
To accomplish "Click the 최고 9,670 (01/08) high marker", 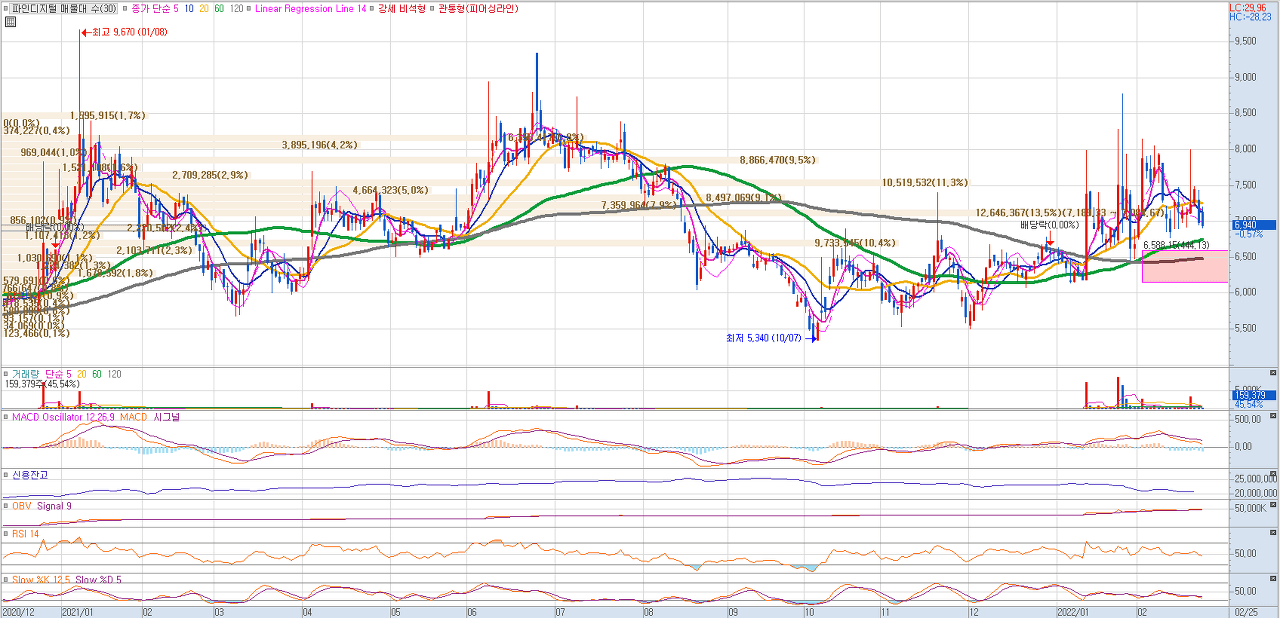I will [124, 32].
